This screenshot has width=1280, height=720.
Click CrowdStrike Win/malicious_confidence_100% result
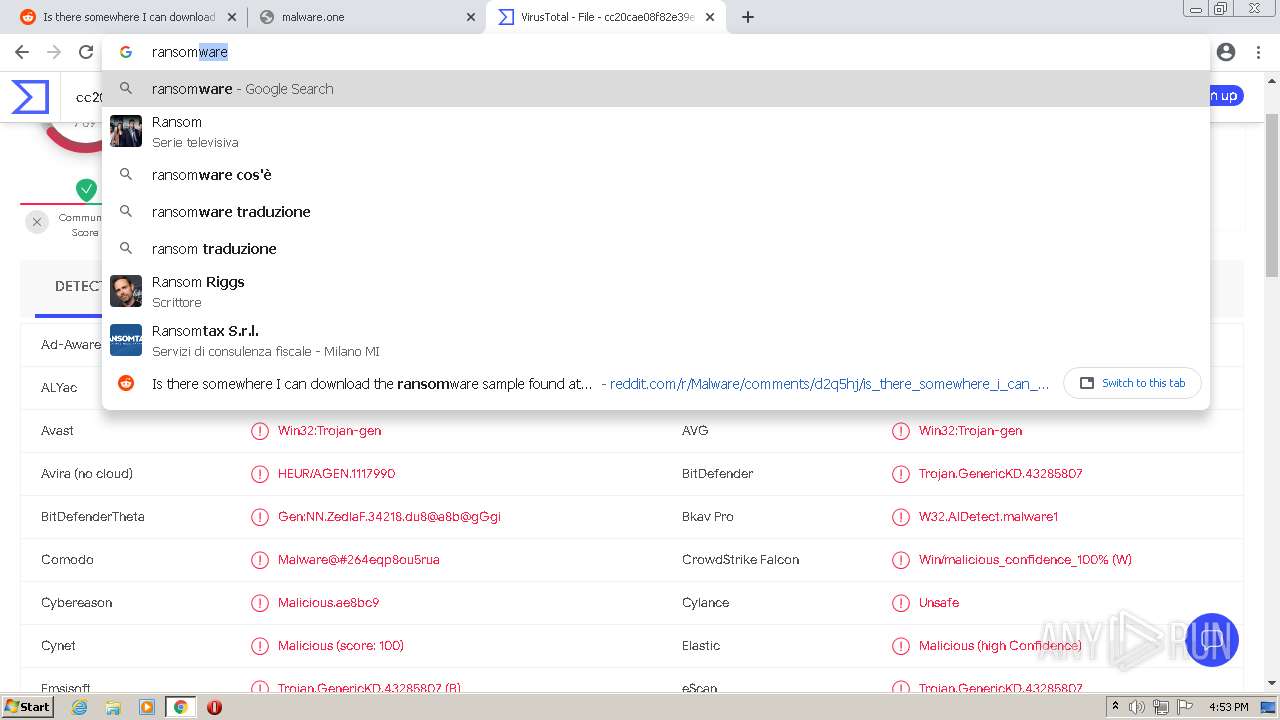(x=1025, y=560)
